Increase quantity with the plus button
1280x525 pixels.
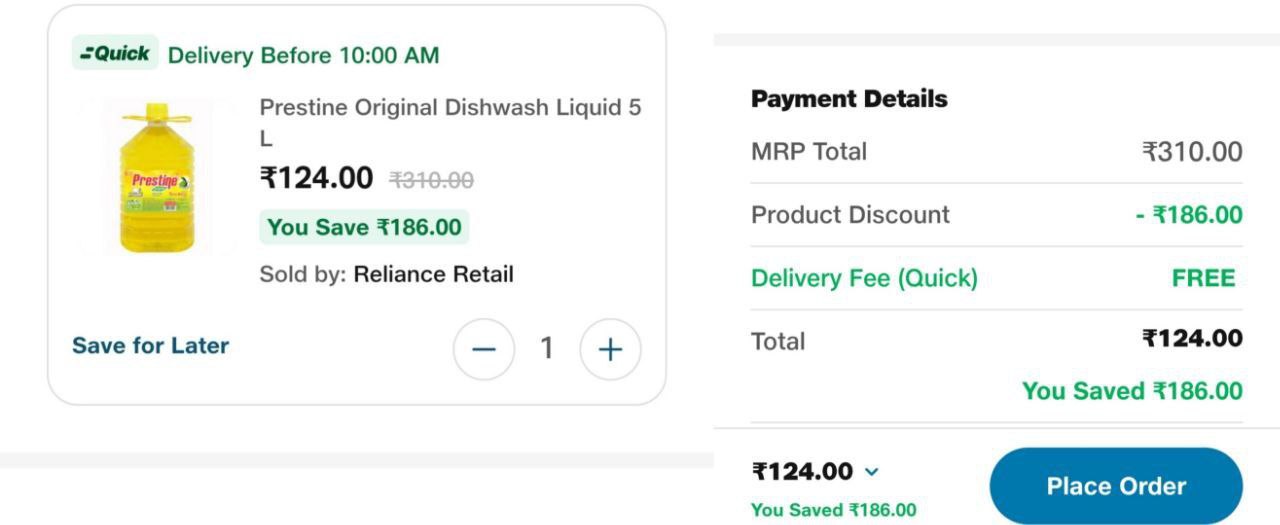610,349
